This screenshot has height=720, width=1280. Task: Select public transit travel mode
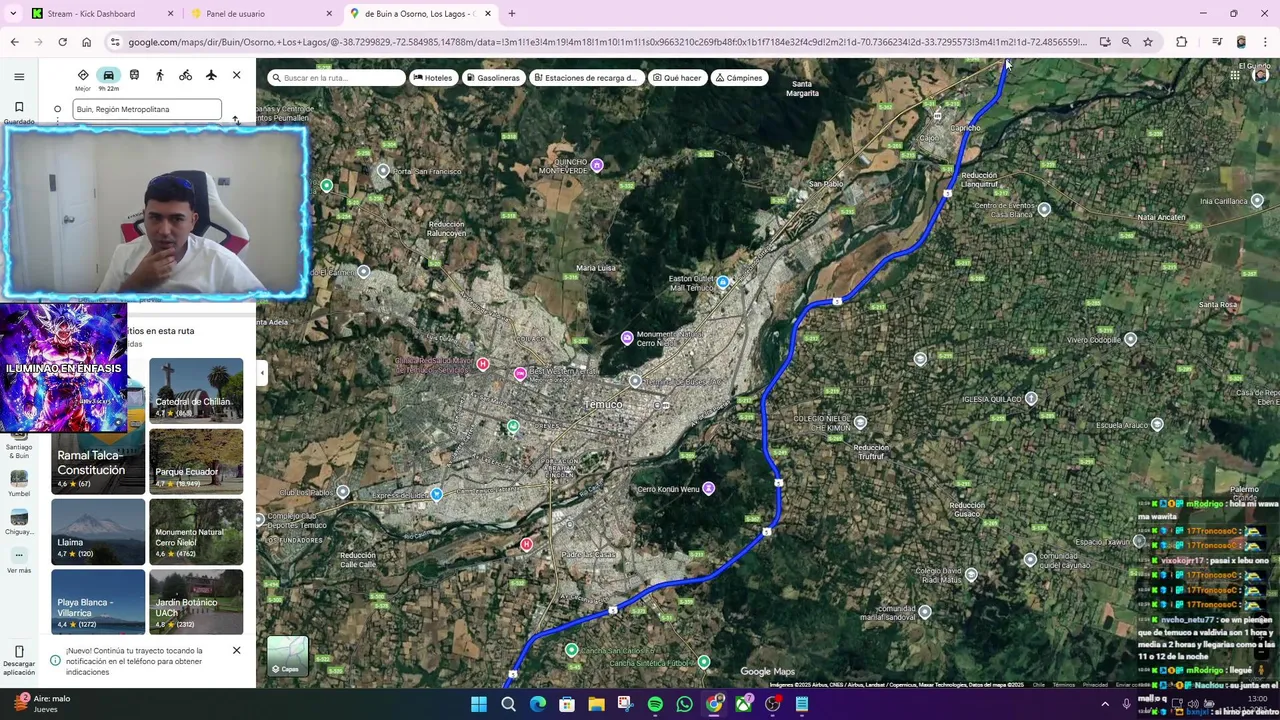point(134,75)
